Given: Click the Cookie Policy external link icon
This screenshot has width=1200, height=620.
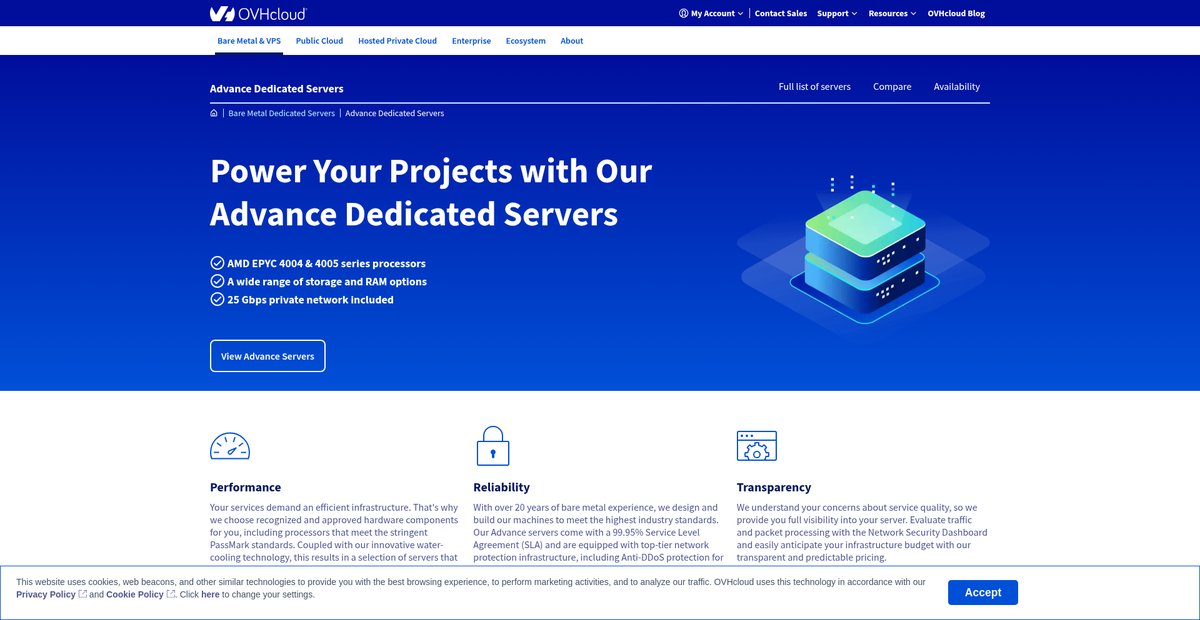Looking at the screenshot, I should coord(171,594).
